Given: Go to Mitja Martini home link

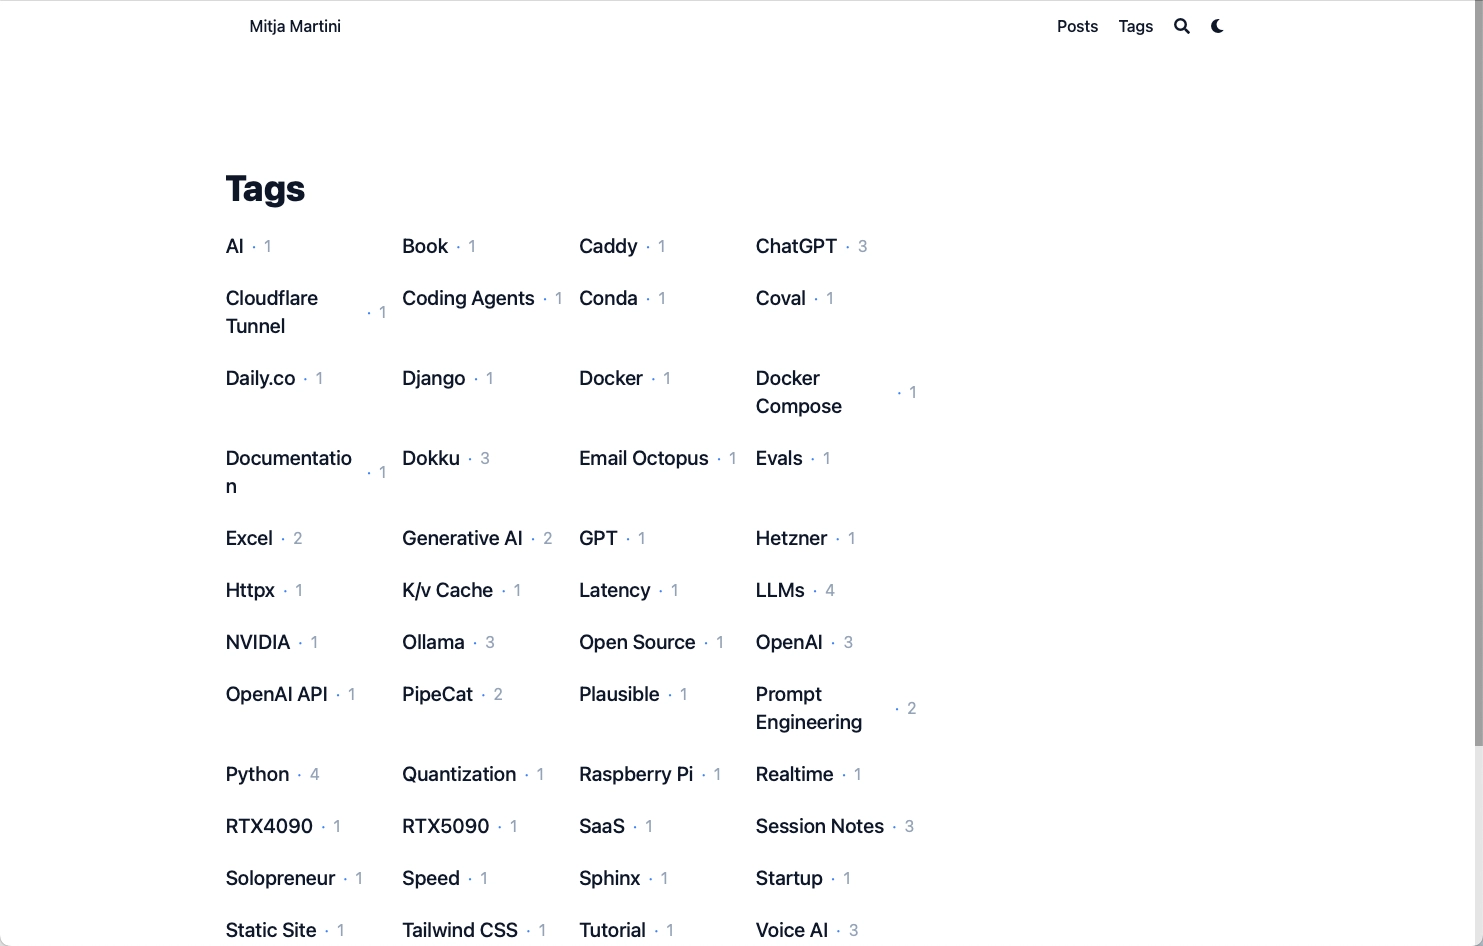Looking at the screenshot, I should 295,27.
